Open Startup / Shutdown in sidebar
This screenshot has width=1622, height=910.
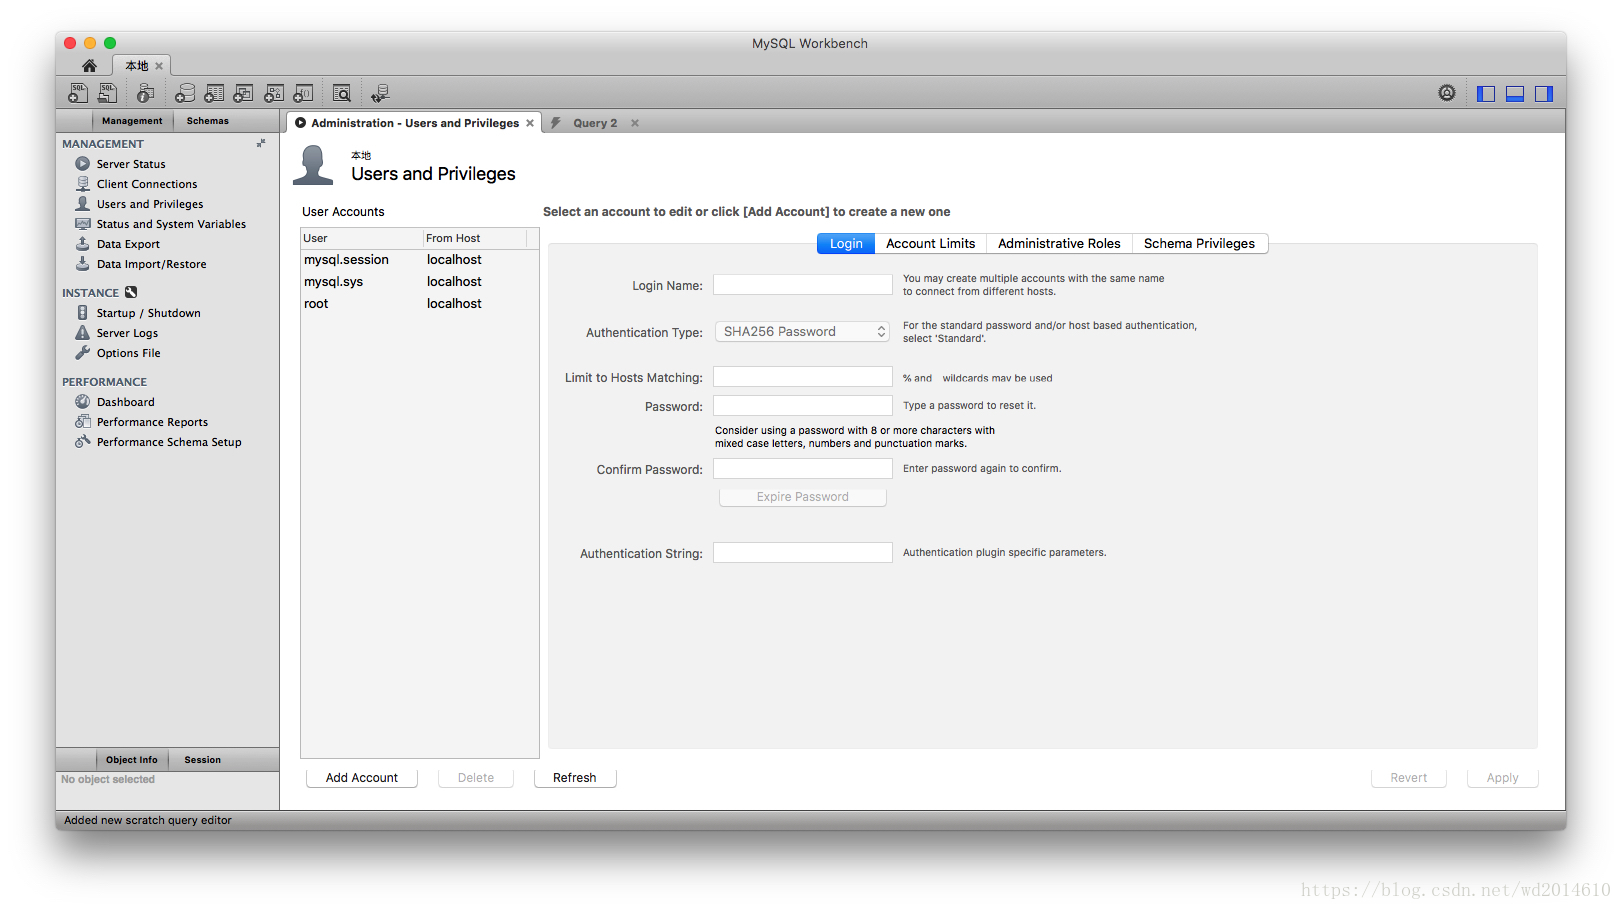point(148,313)
